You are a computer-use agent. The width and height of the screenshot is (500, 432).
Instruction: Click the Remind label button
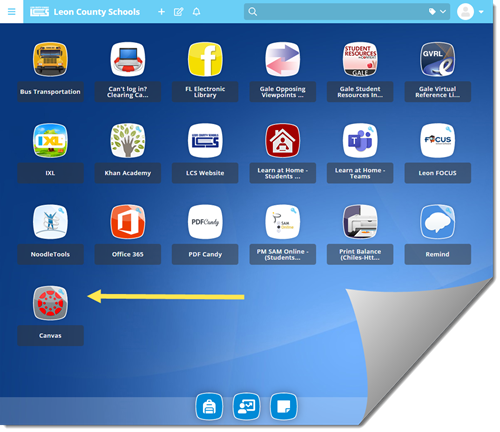[438, 254]
